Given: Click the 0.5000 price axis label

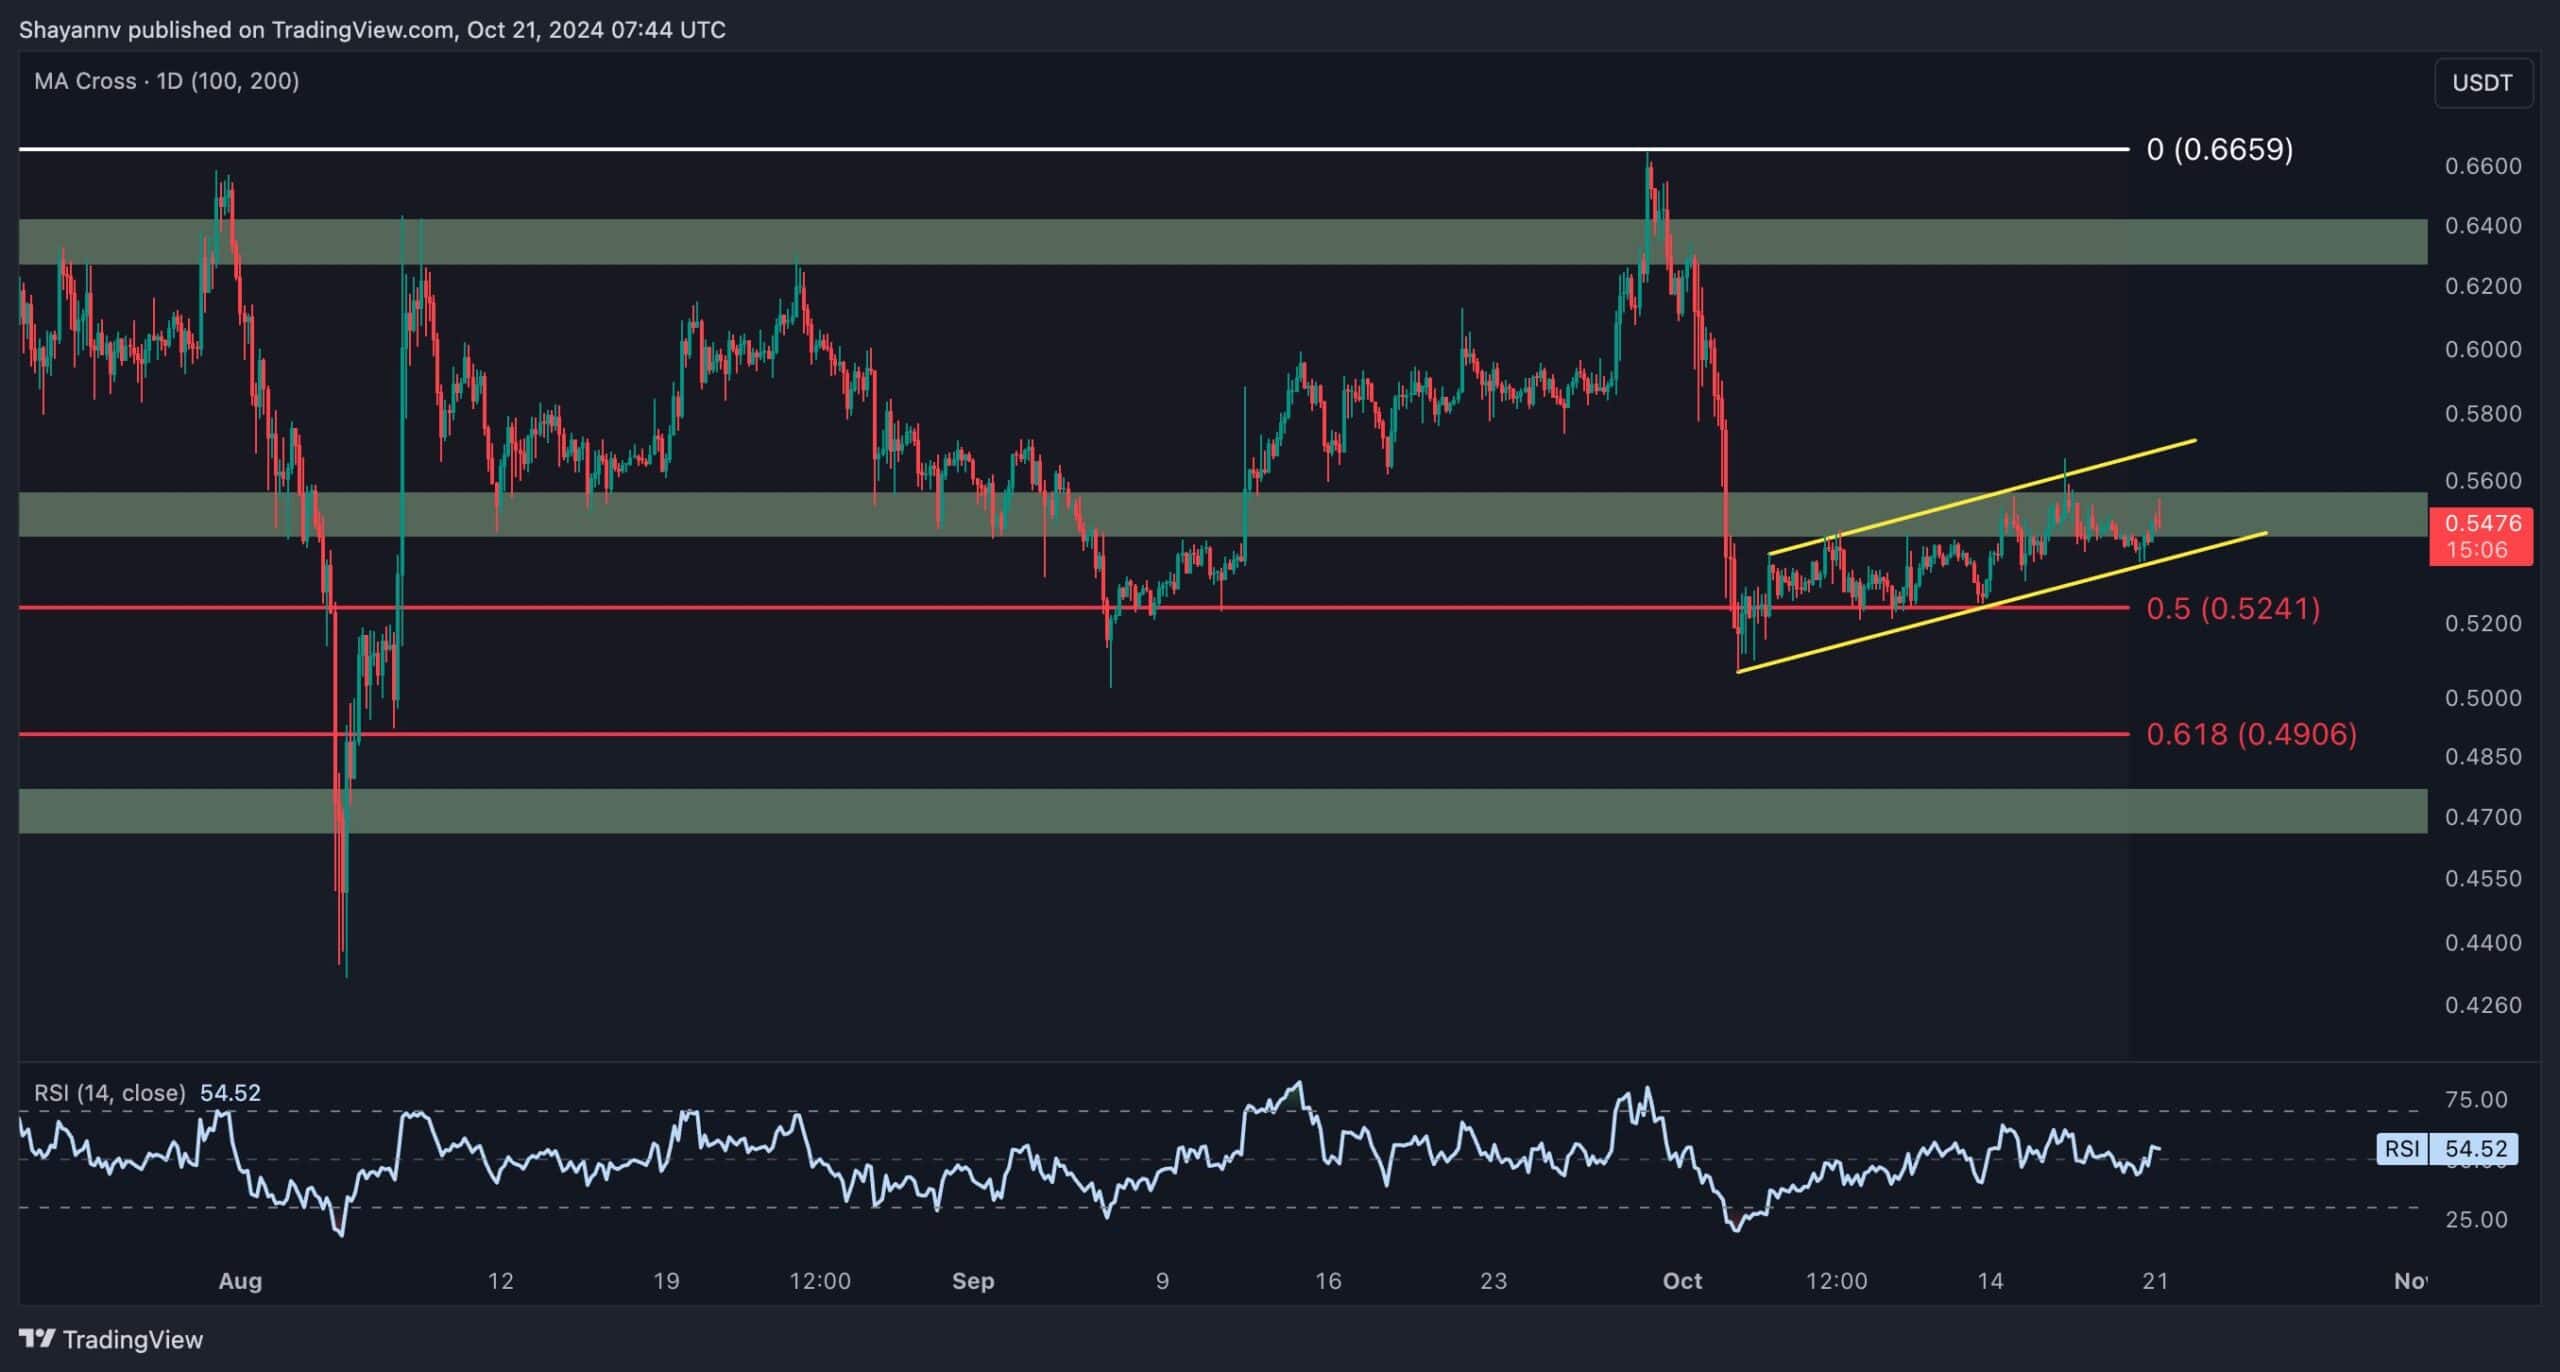Looking at the screenshot, I should (x=2483, y=698).
